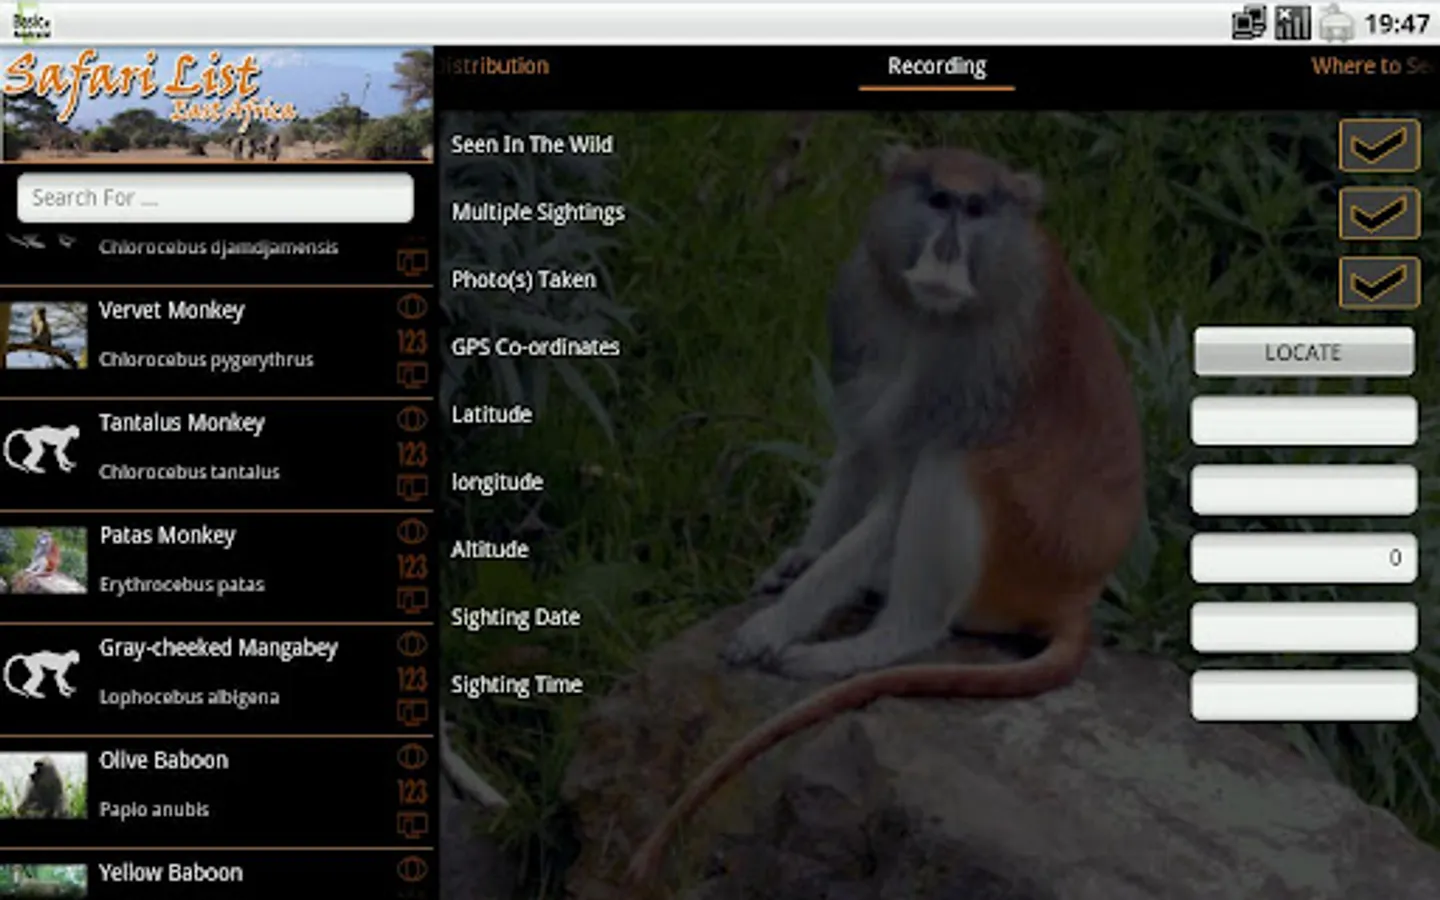Viewport: 1440px width, 900px height.
Task: Tap the signal strength icon
Action: [1292, 22]
